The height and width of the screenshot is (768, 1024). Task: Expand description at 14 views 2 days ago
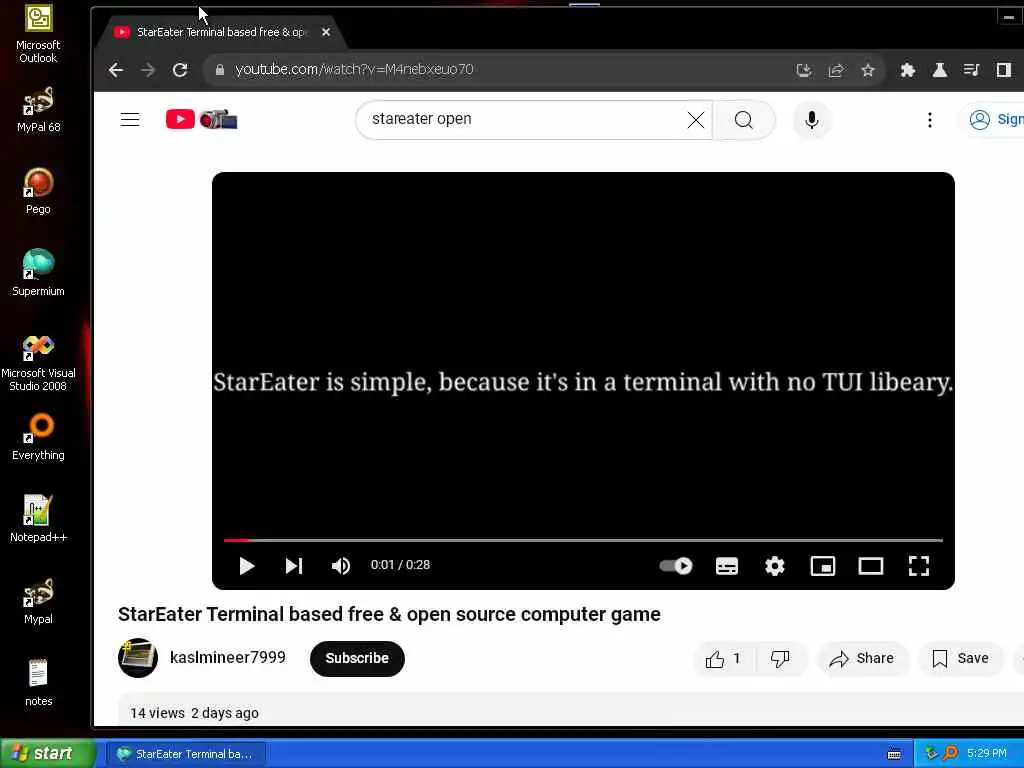pos(195,713)
